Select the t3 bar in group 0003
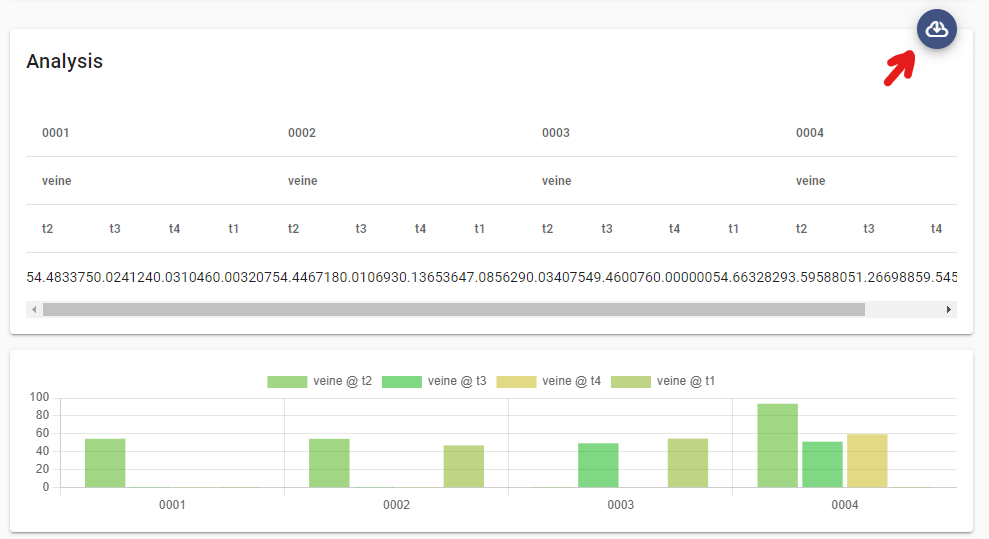Image resolution: width=989 pixels, height=539 pixels. point(598,465)
